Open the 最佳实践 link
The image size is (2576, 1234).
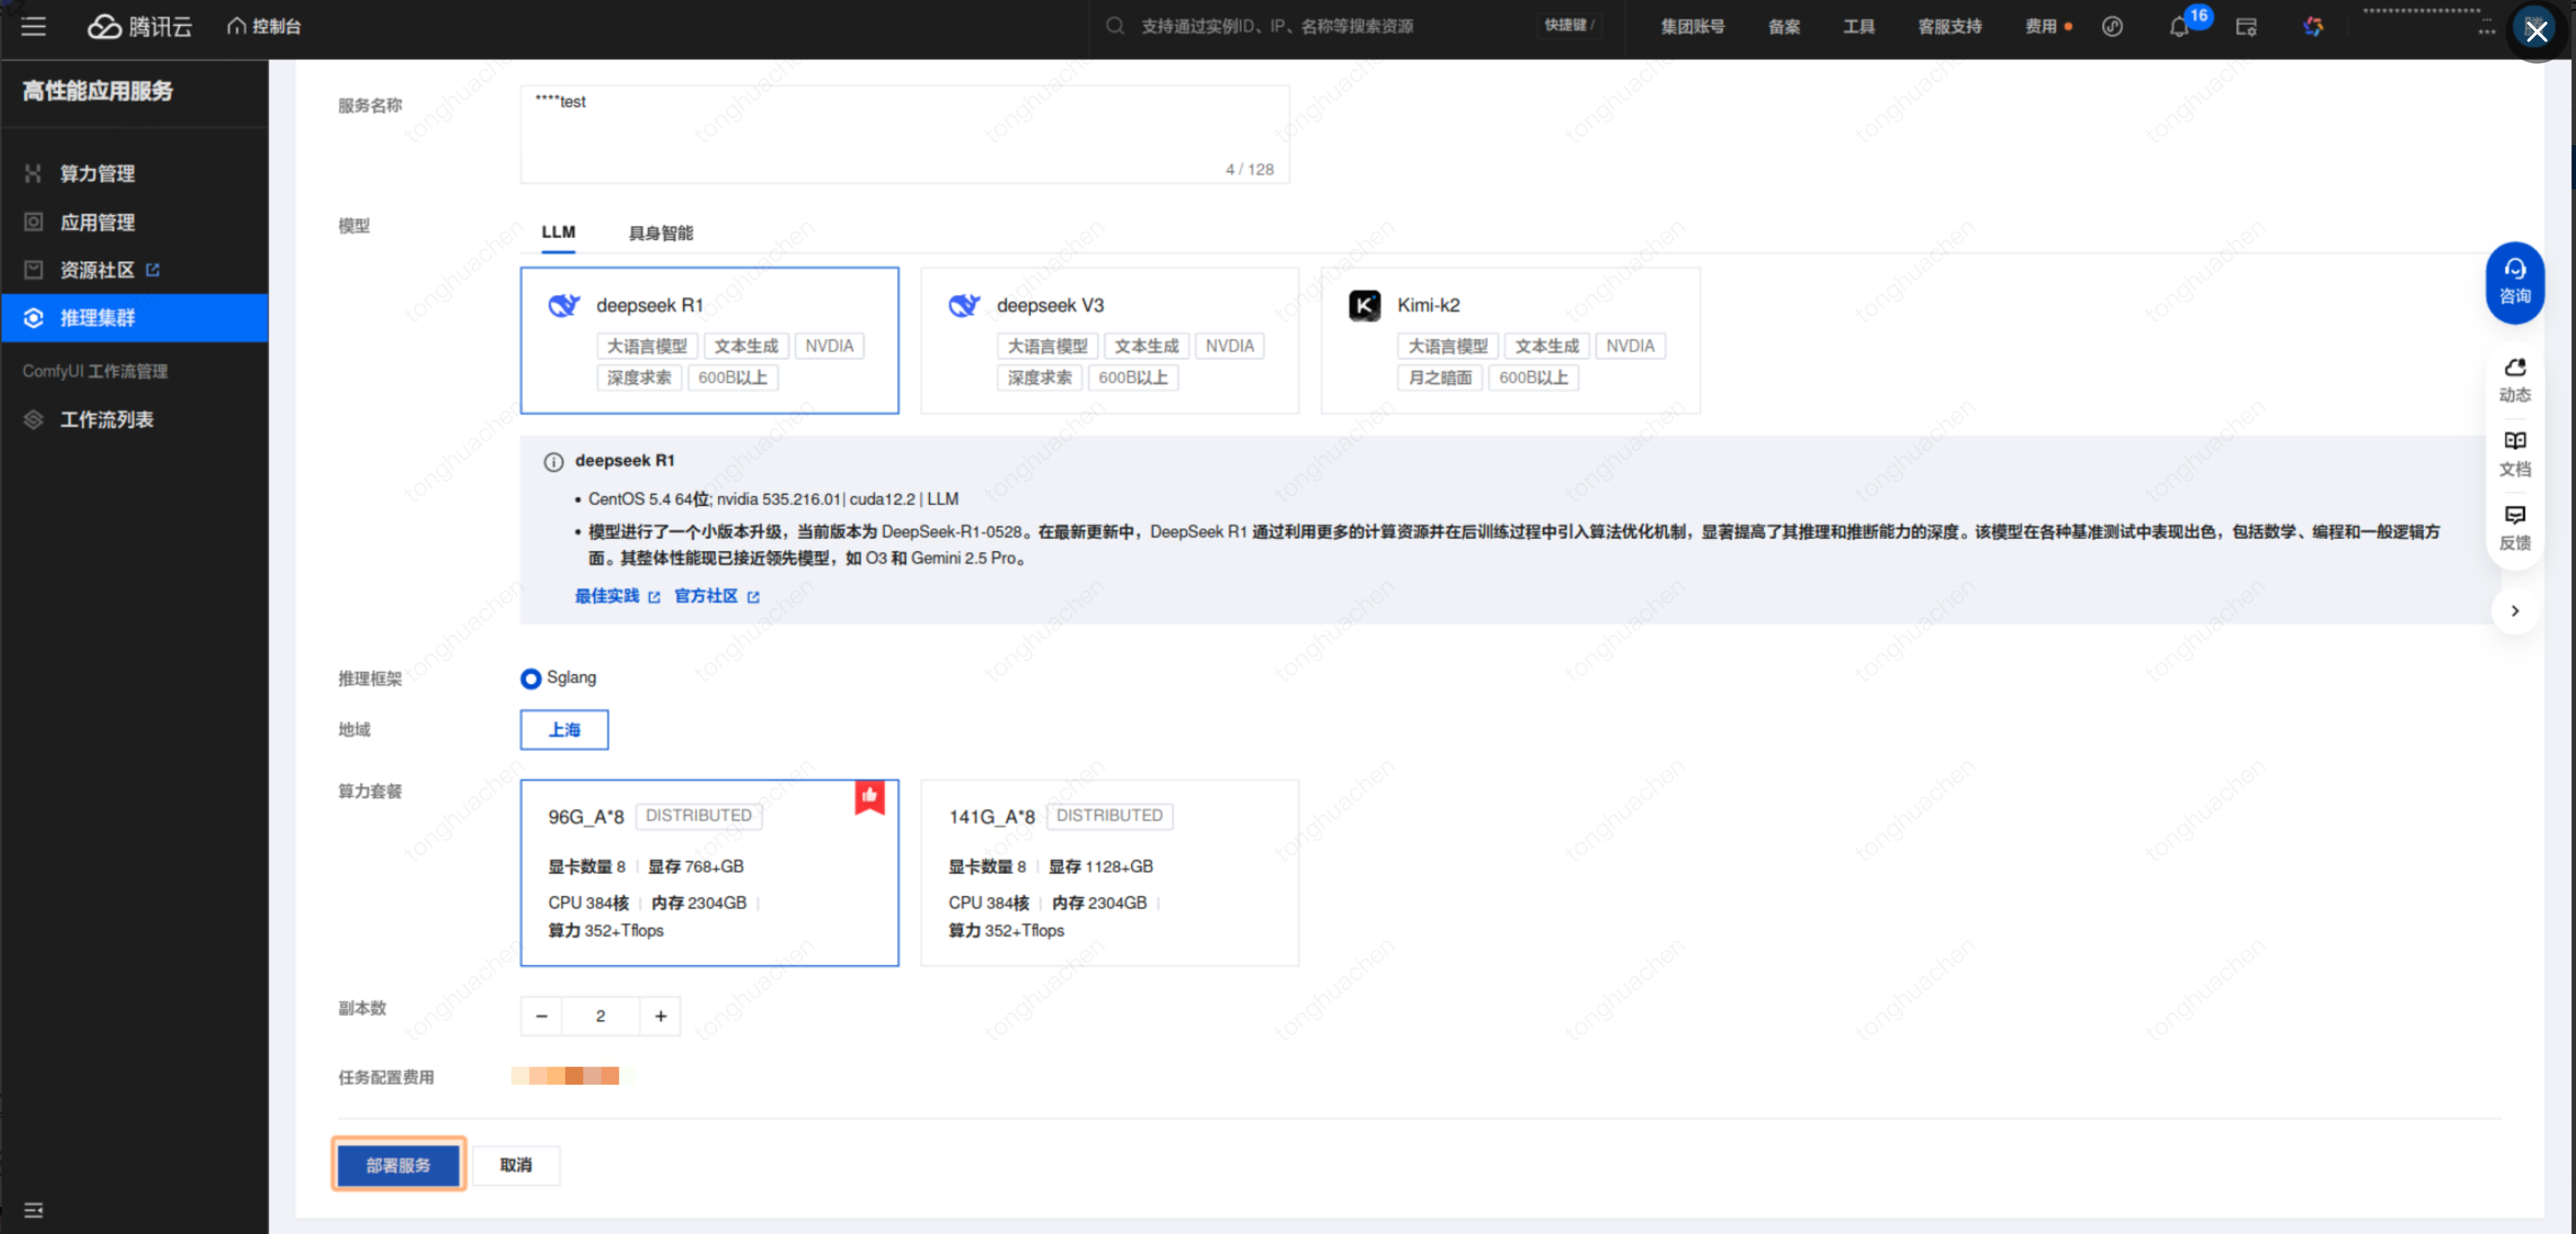(x=607, y=596)
